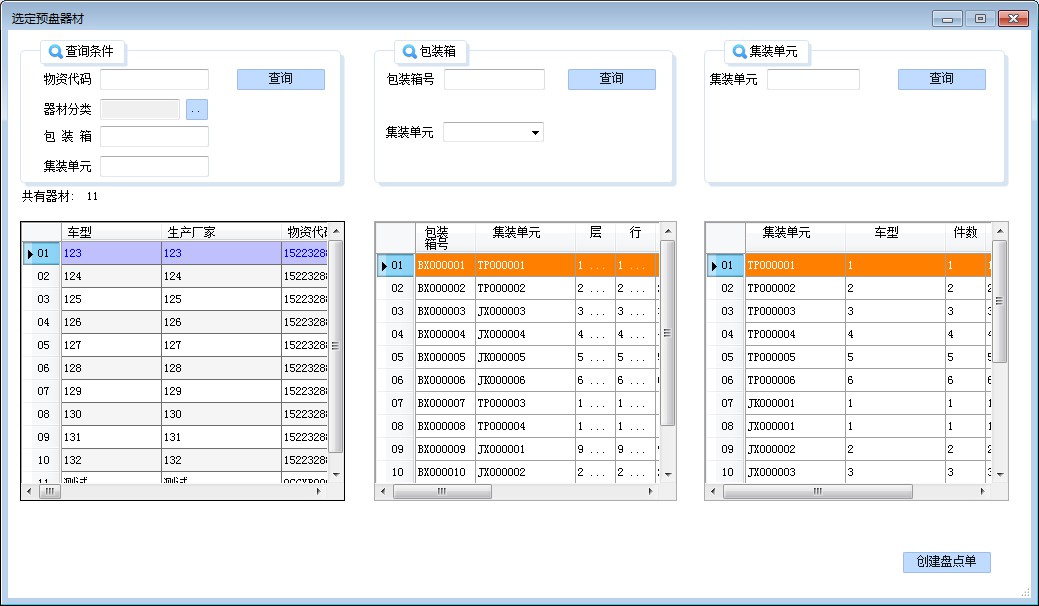The height and width of the screenshot is (606, 1039).
Task: Click the 包装箱 magnifier icon
Action: click(410, 51)
